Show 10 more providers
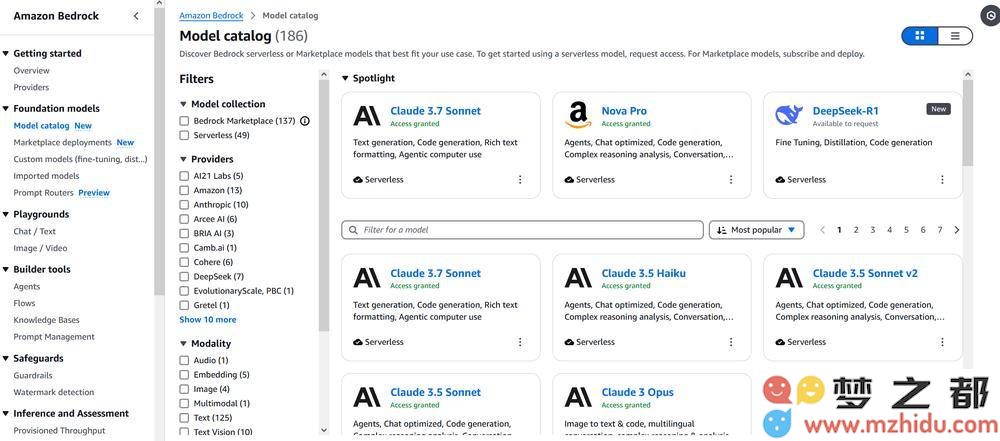 pos(207,320)
